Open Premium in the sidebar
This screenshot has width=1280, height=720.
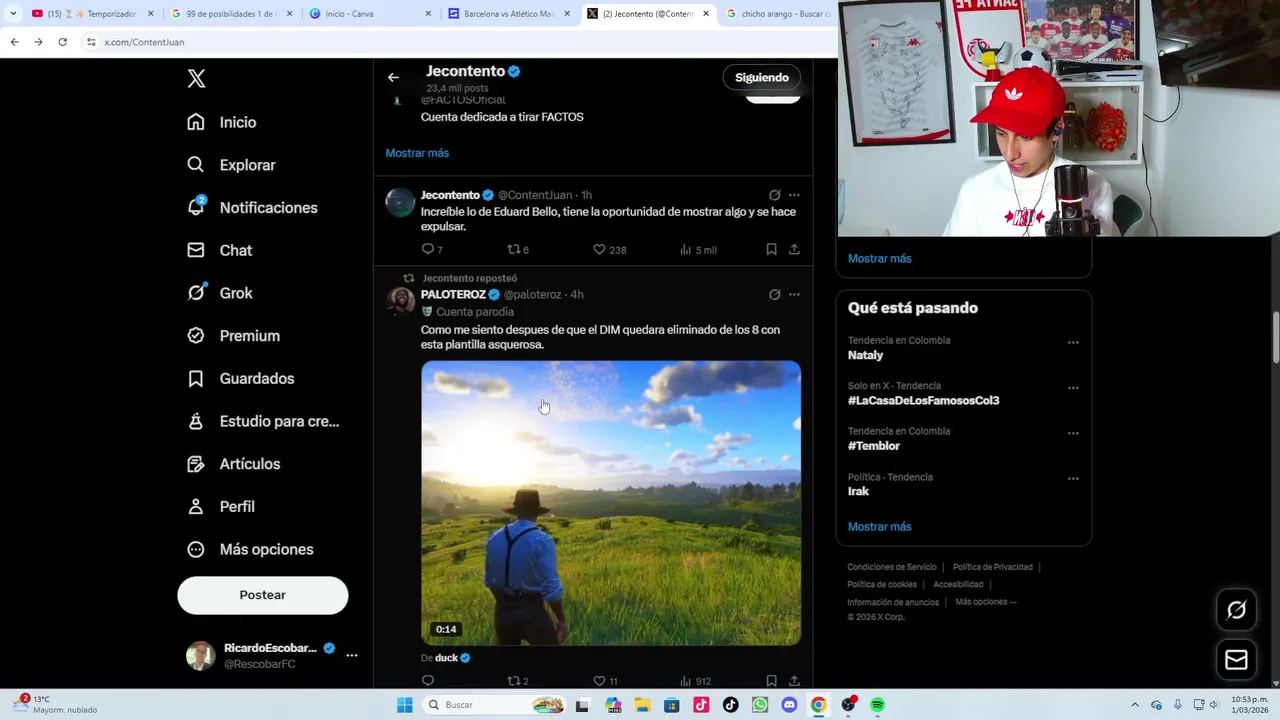233,336
